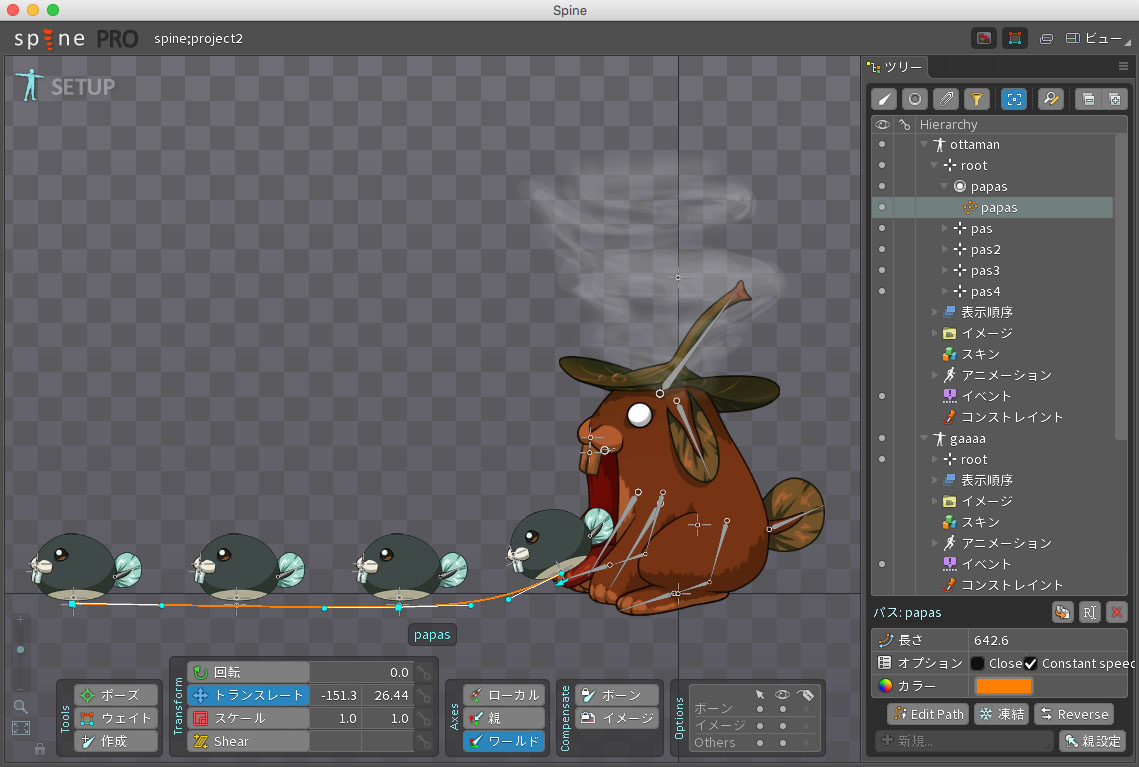
Task: Click the 新規 new item field
Action: (x=964, y=741)
